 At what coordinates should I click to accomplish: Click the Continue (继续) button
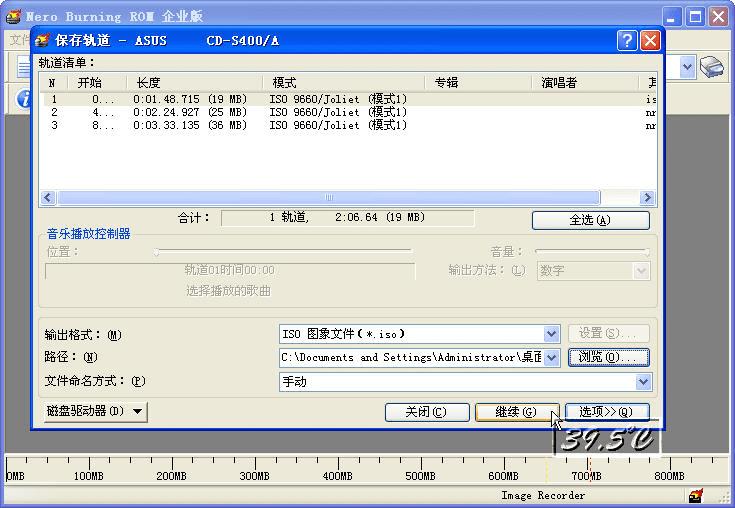point(517,412)
